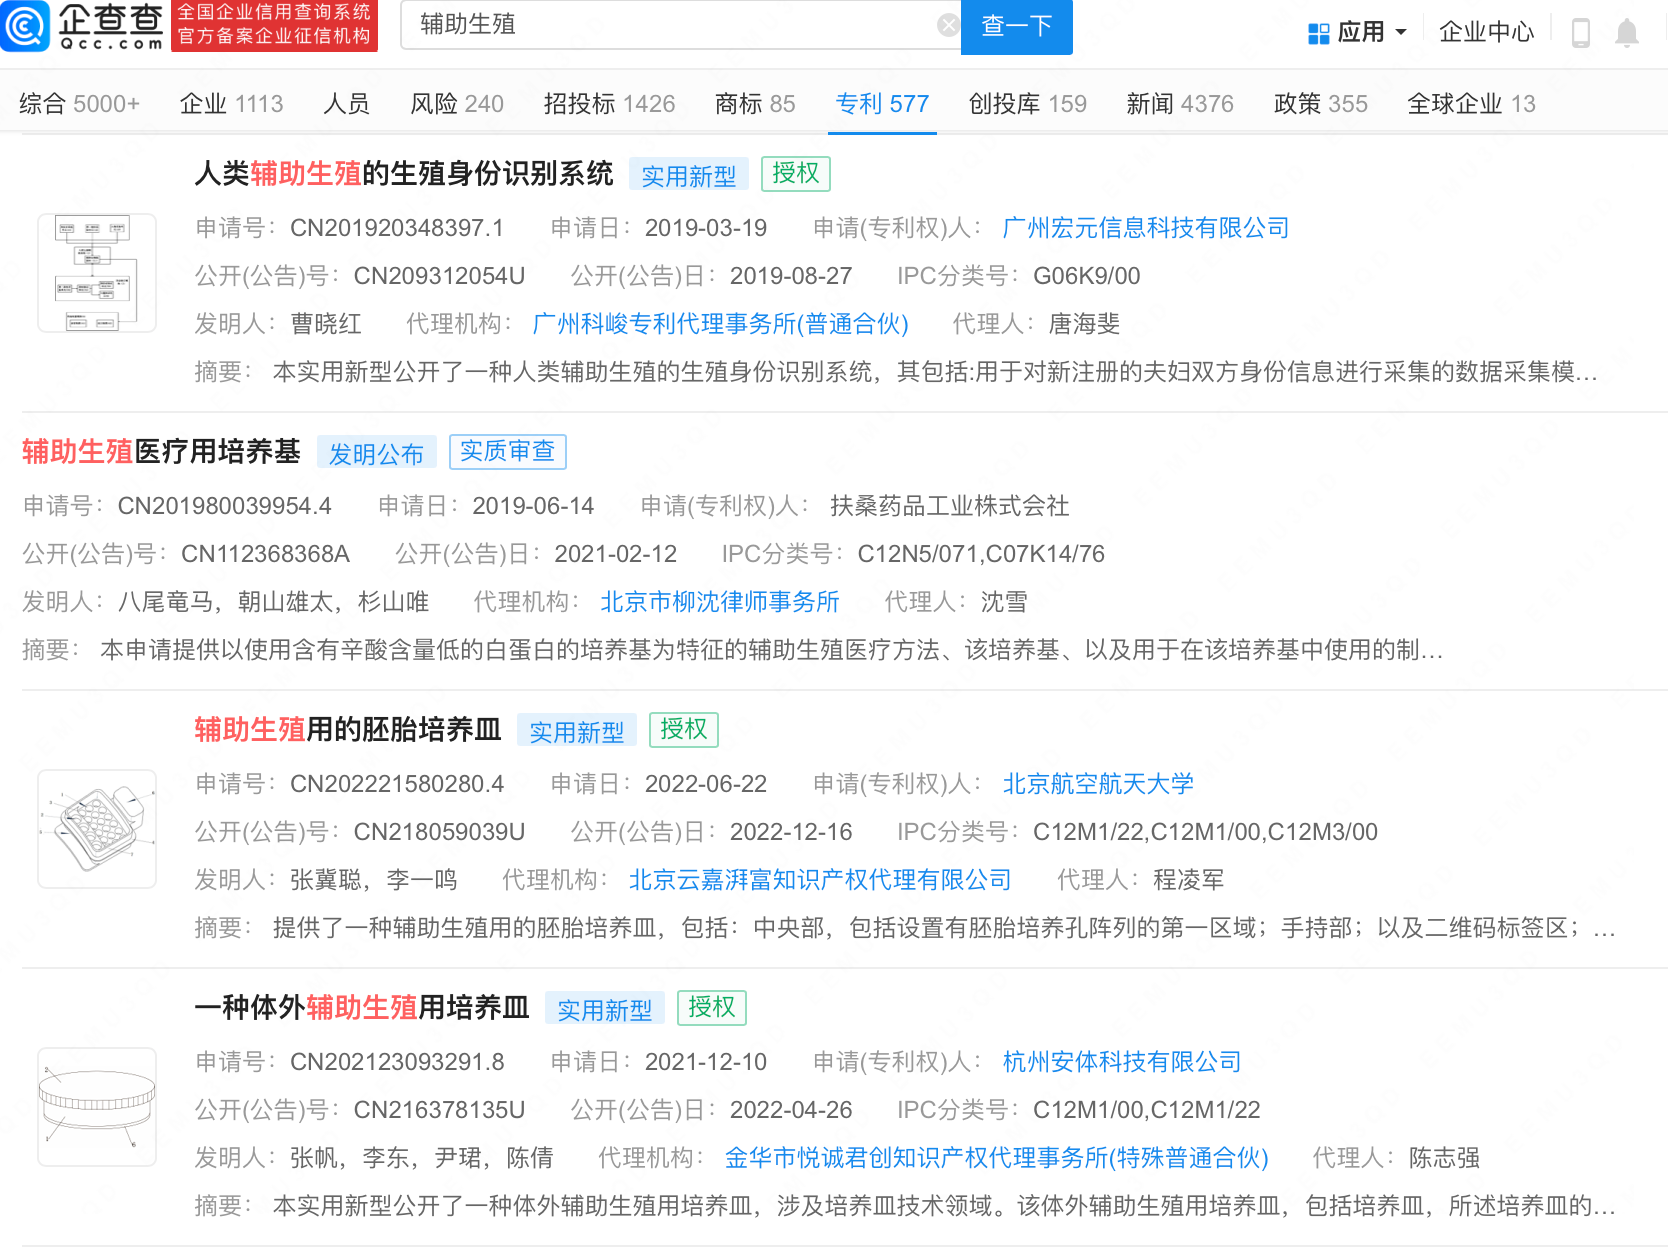The width and height of the screenshot is (1668, 1248).
Task: Open patent 辅助生殖用的胚胎培养皿
Action: (x=348, y=730)
